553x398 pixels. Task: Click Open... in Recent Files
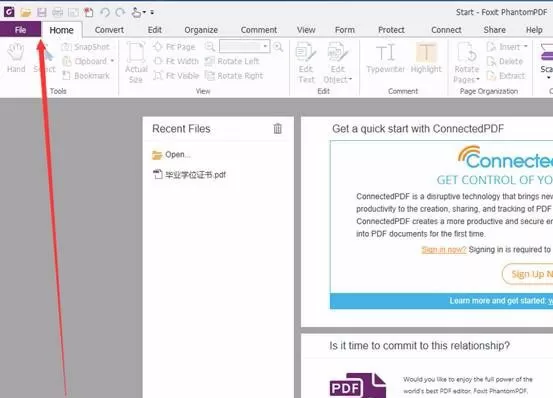pyautogui.click(x=171, y=155)
